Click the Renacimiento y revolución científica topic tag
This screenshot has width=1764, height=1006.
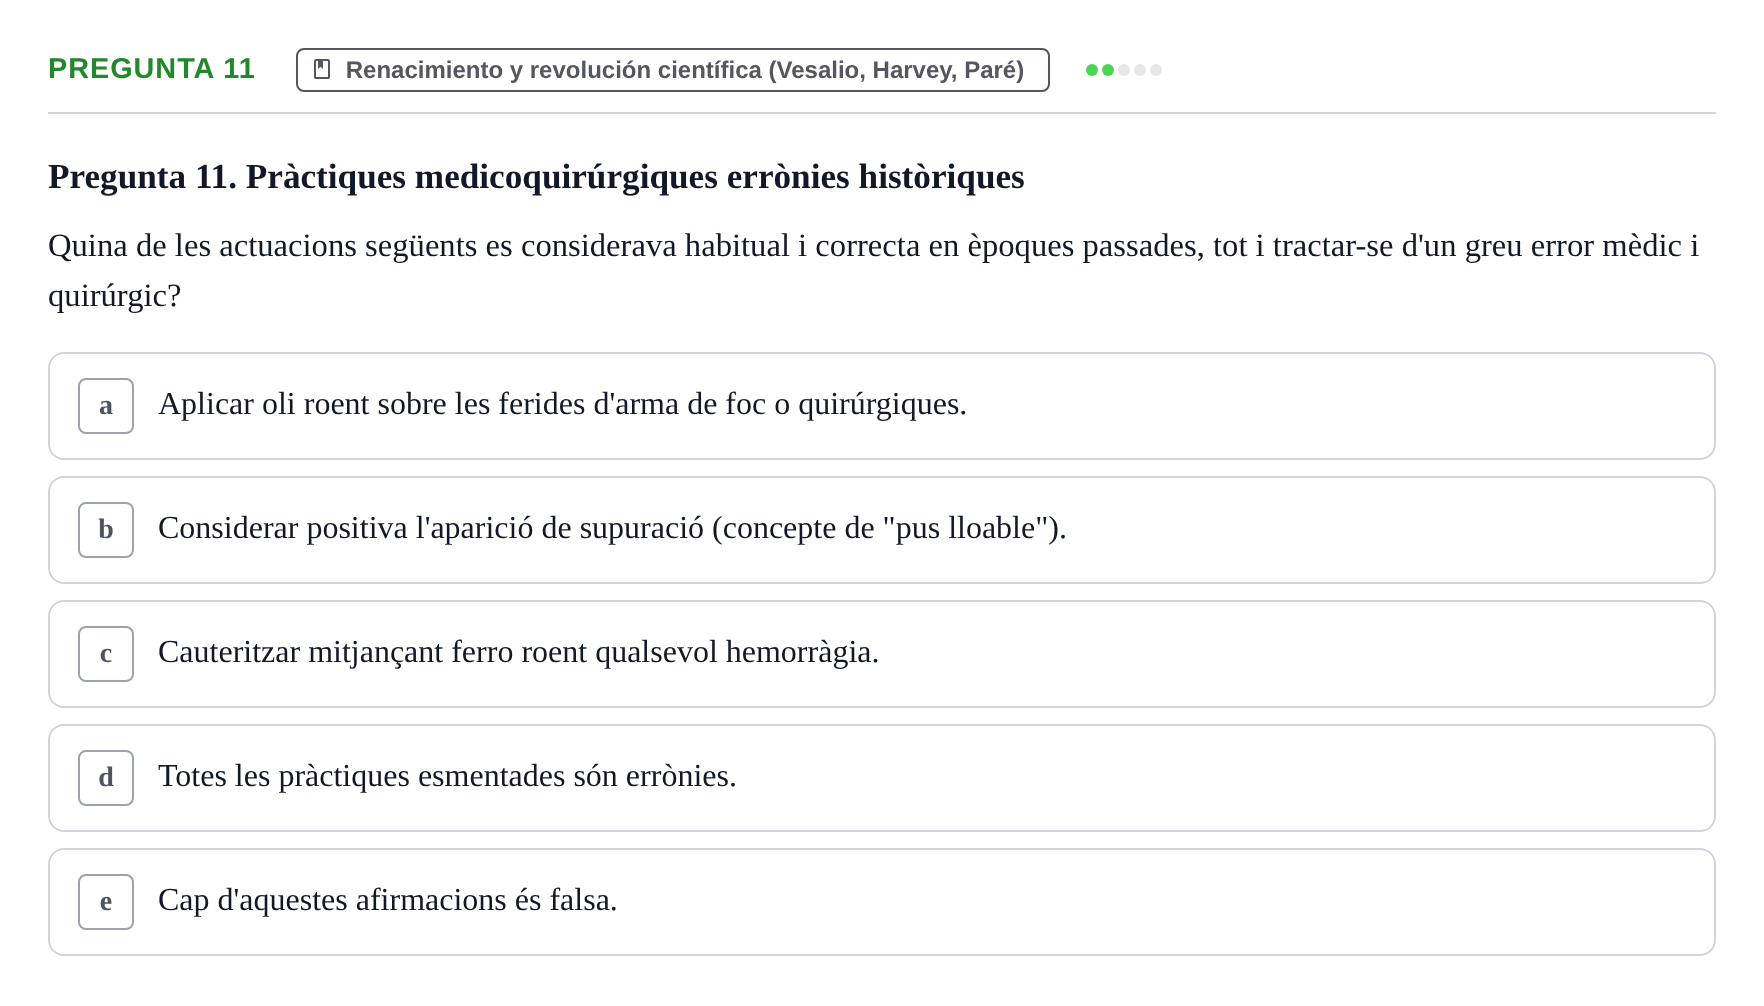coord(673,70)
